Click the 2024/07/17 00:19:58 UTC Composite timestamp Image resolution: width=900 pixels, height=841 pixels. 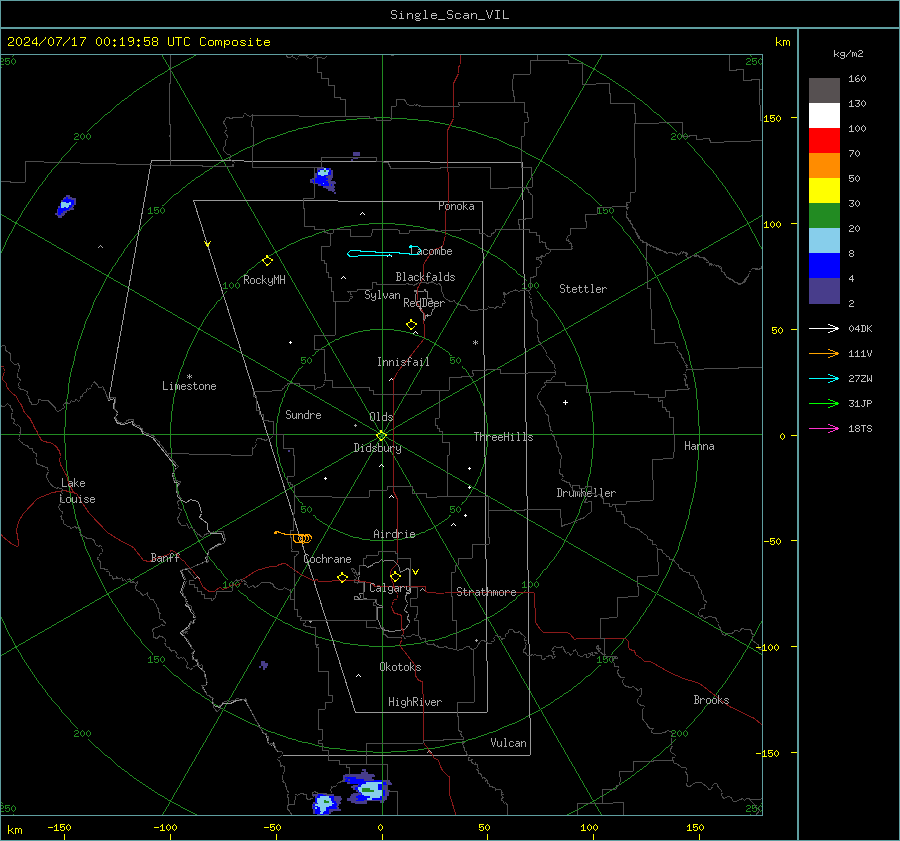coord(138,42)
